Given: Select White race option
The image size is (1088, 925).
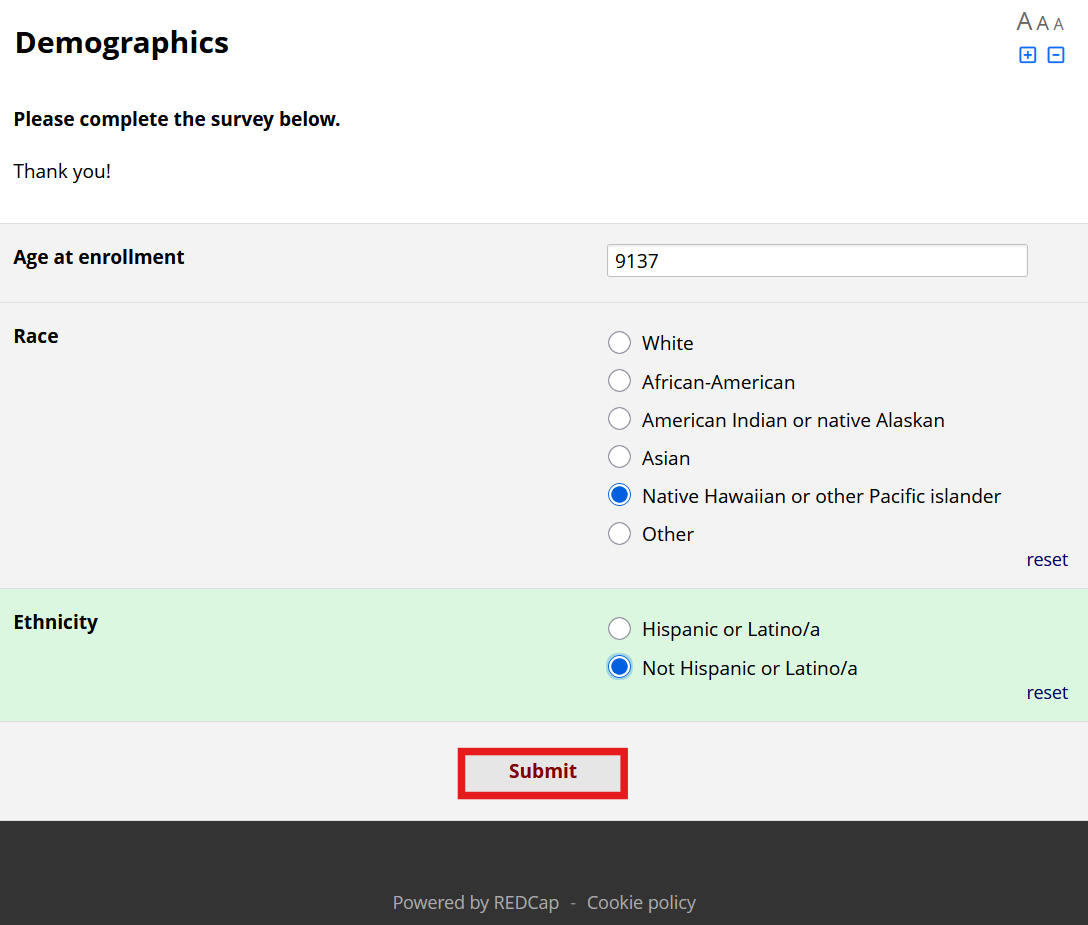Looking at the screenshot, I should coord(619,343).
